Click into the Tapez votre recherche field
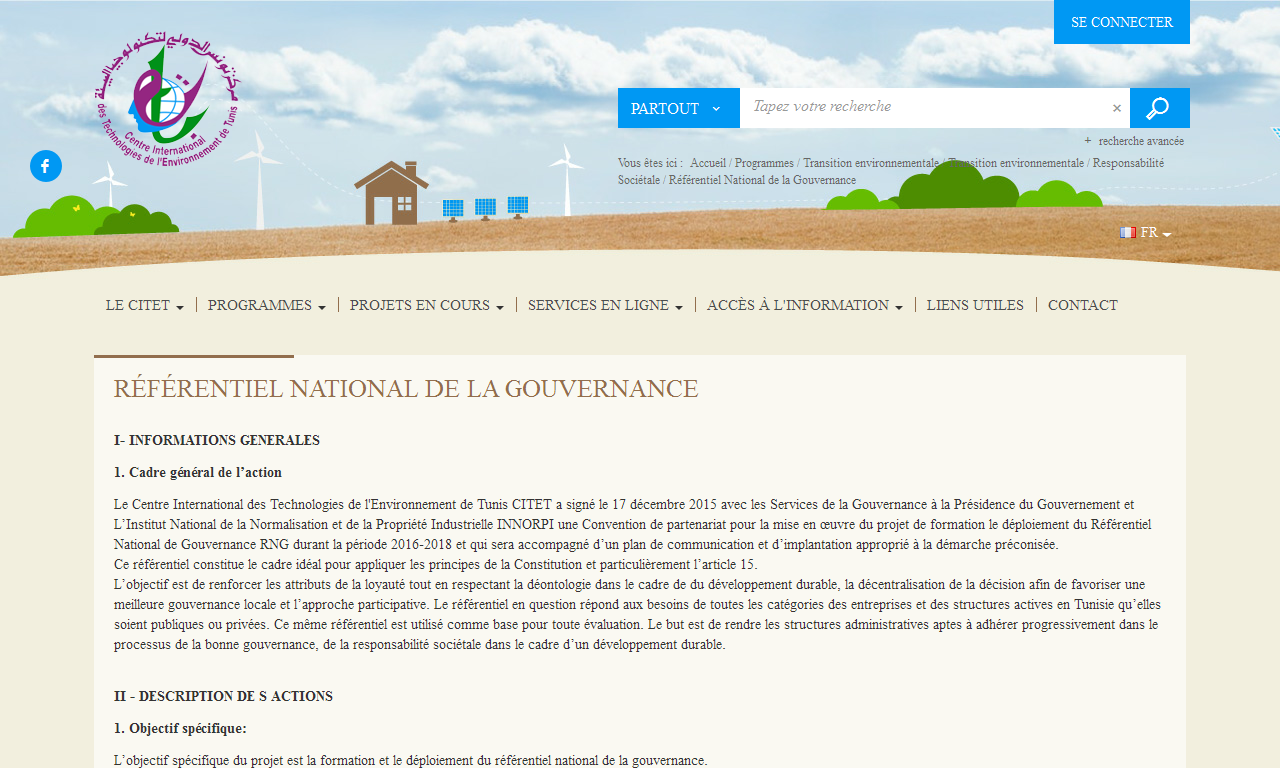1280x768 pixels. [x=924, y=108]
